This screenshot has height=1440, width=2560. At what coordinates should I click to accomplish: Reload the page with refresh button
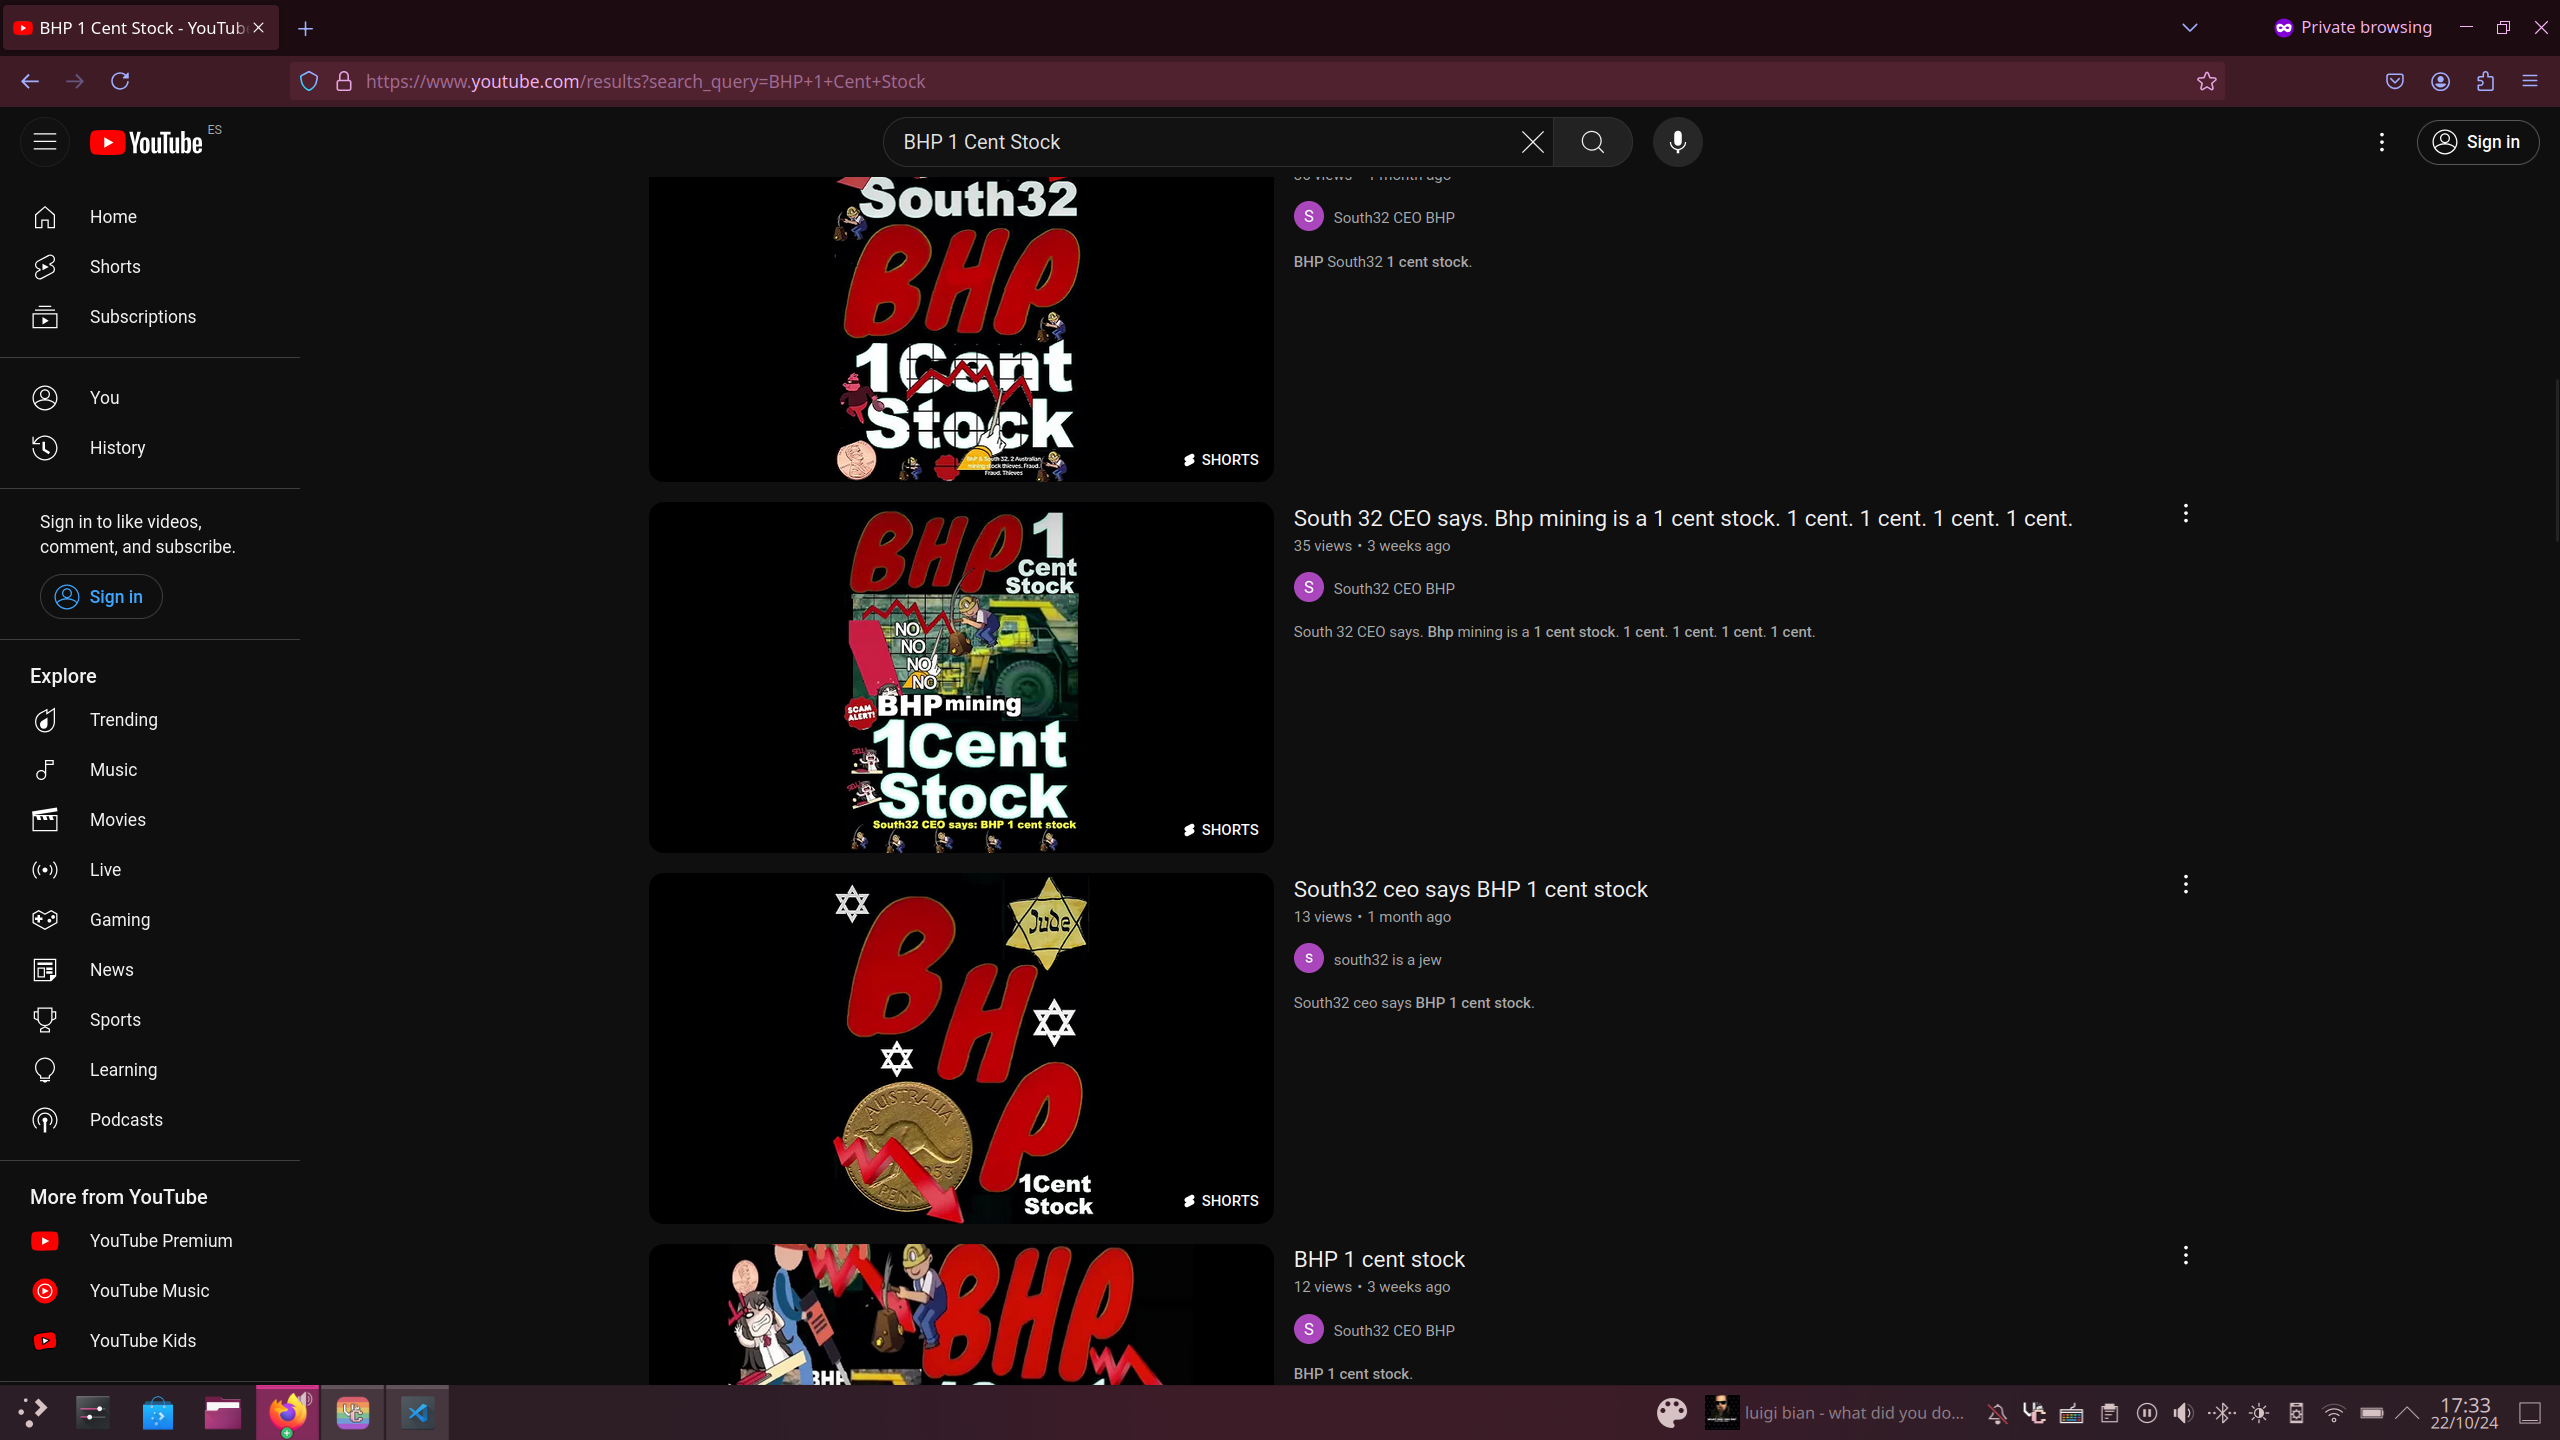[120, 82]
